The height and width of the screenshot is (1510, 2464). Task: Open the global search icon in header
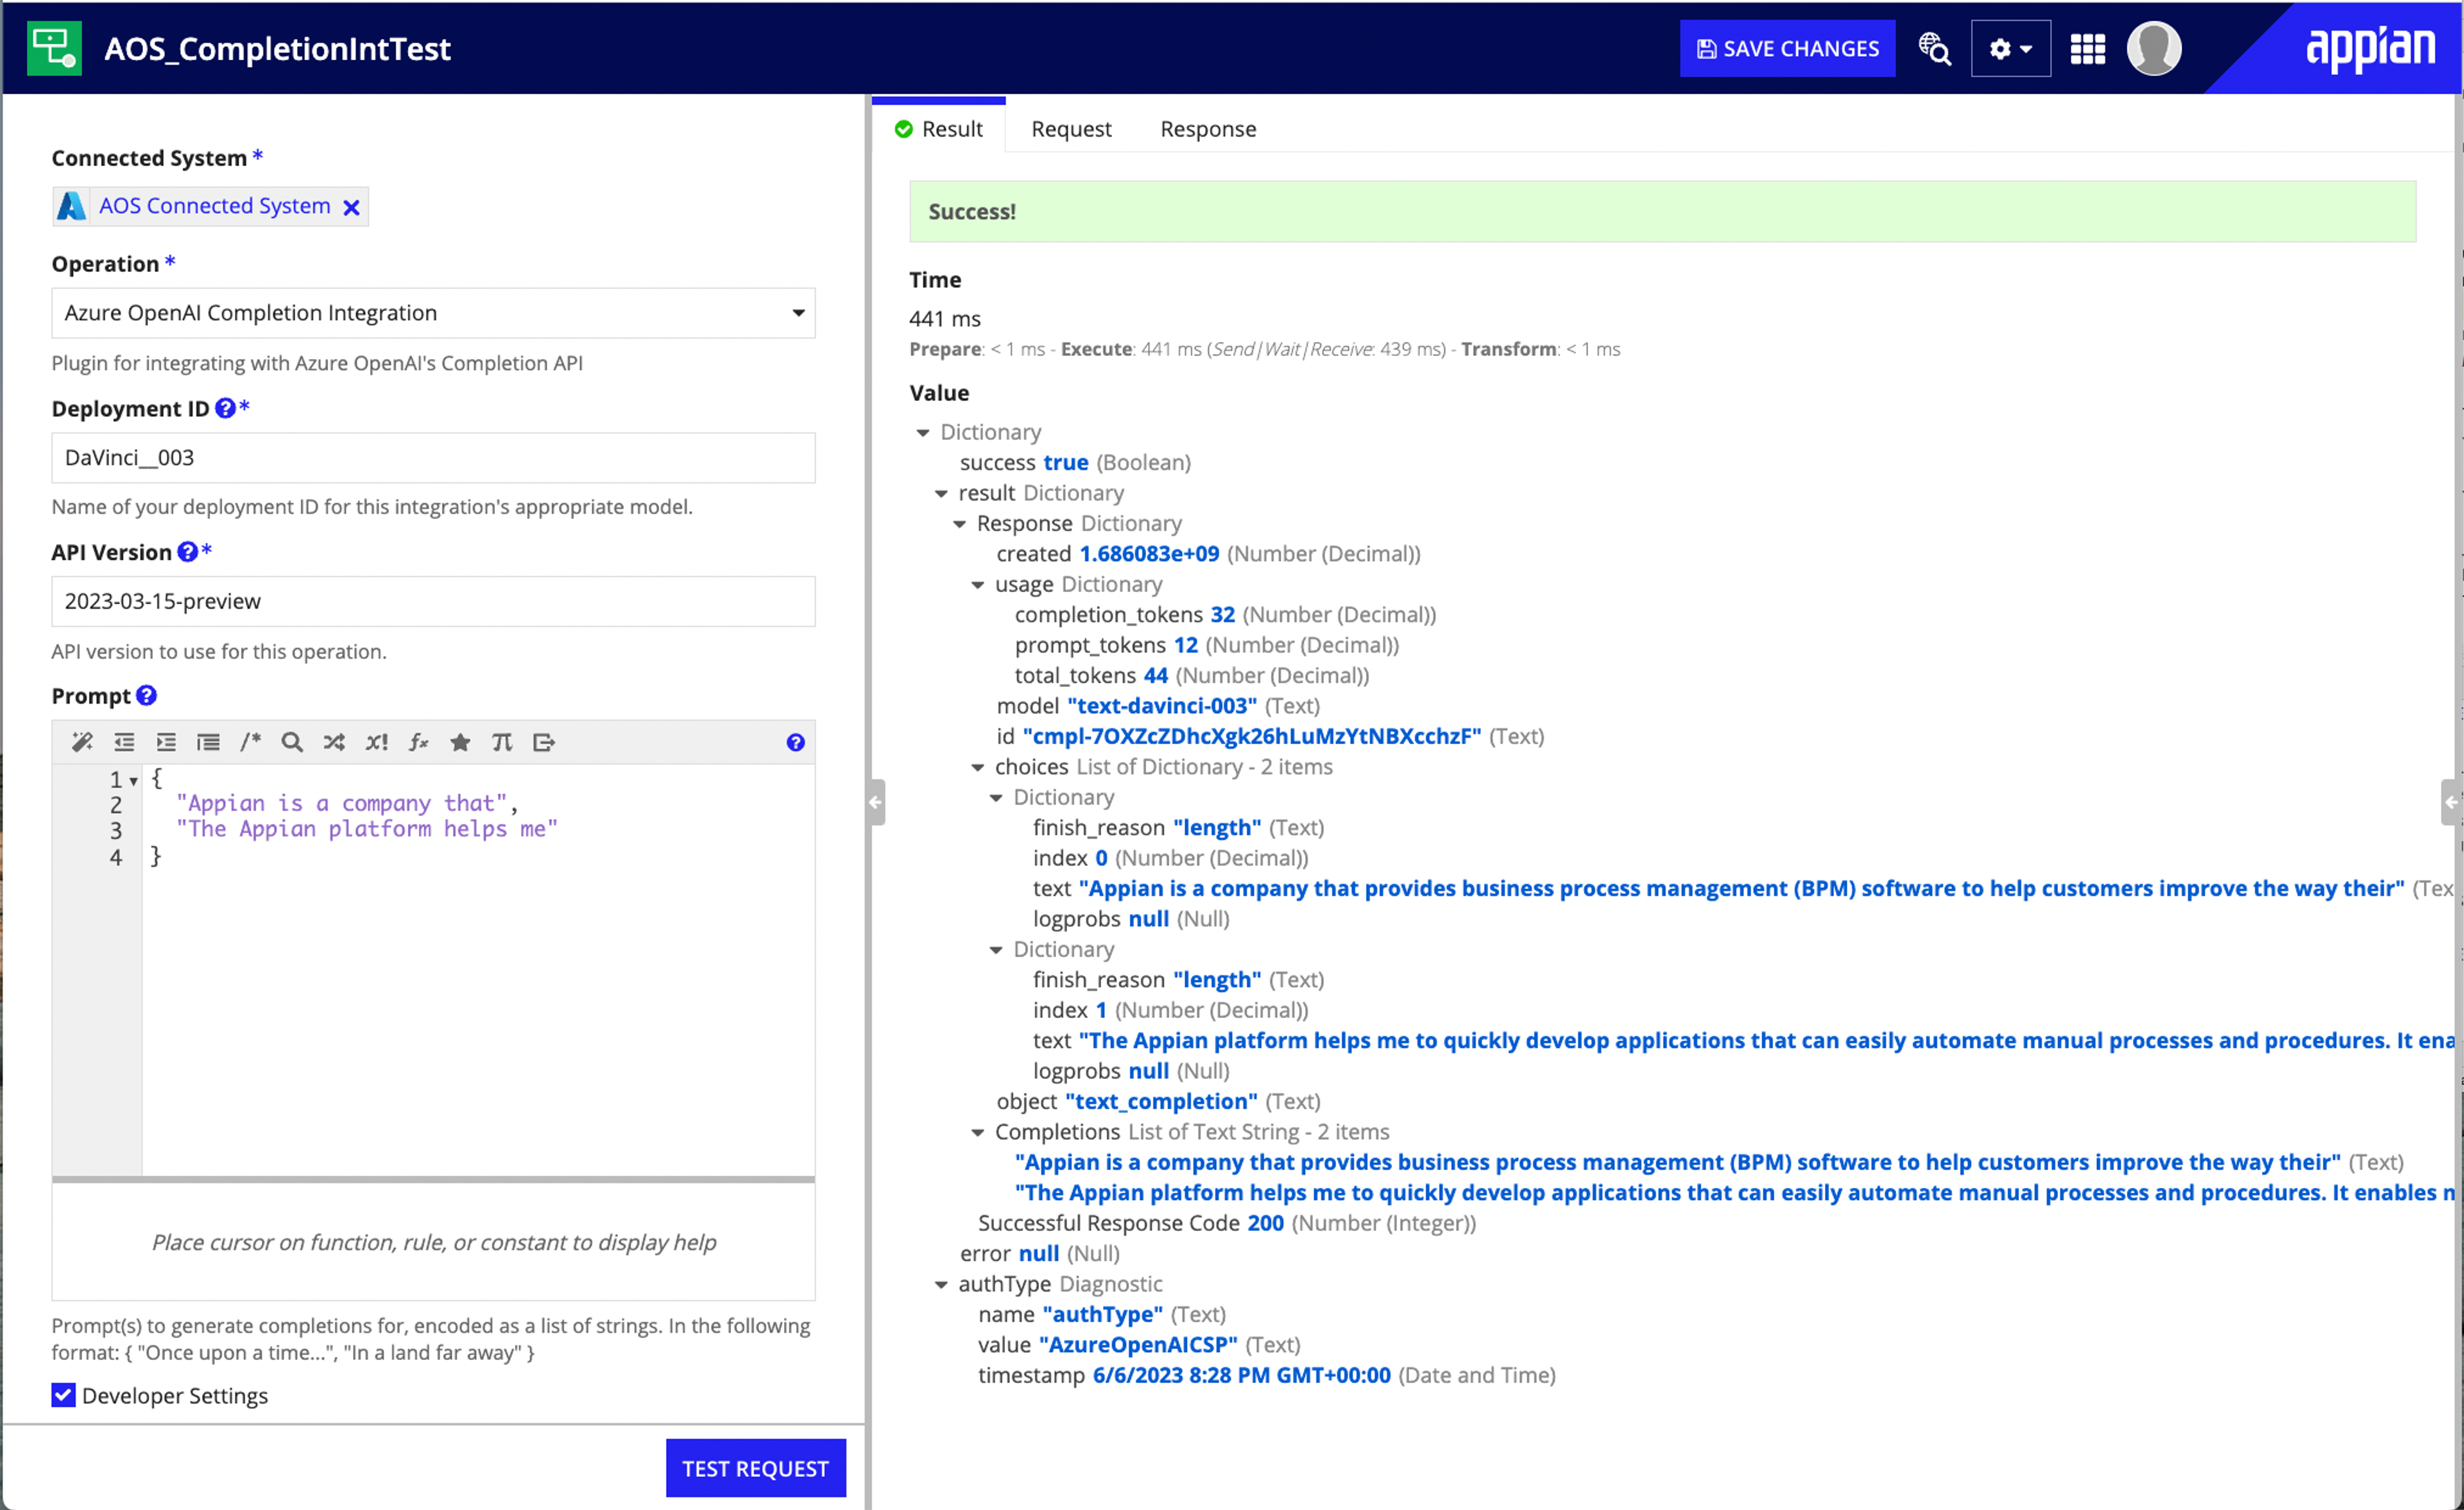coord(1934,48)
